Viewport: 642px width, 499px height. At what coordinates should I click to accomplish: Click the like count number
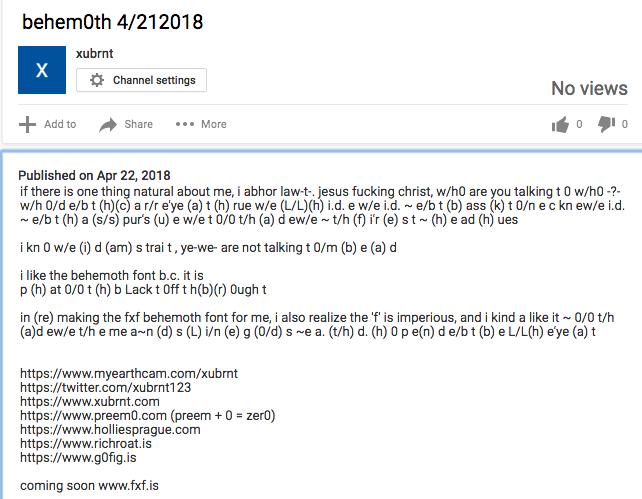click(x=579, y=124)
